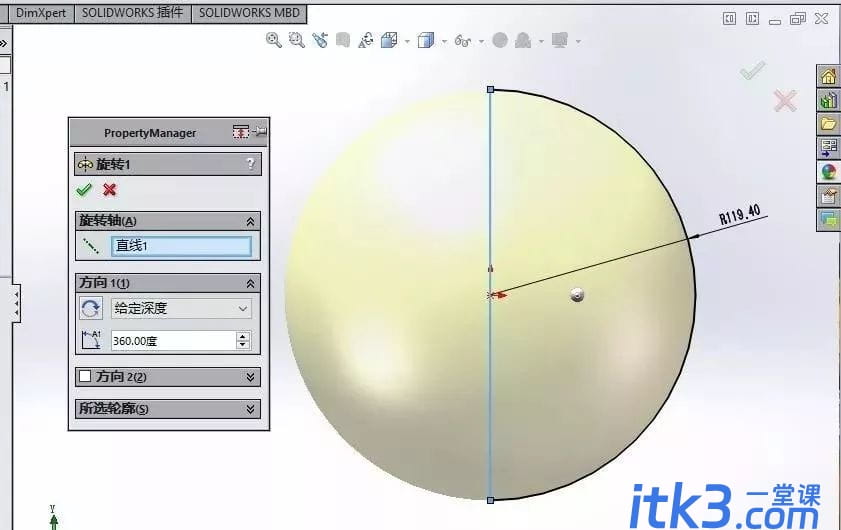The image size is (841, 530).
Task: Select the R119.40 radius dimension
Action: tap(740, 215)
